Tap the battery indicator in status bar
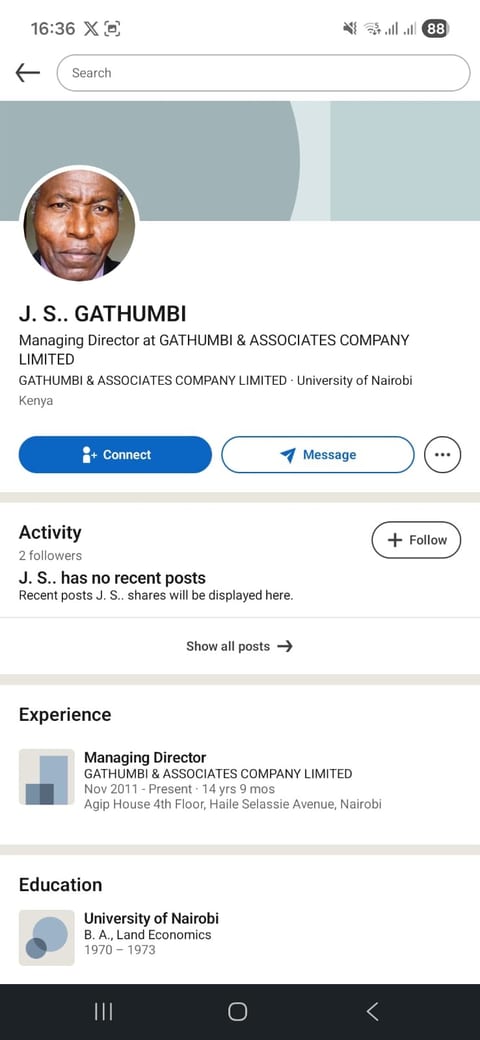This screenshot has height=1040, width=480. [x=436, y=29]
